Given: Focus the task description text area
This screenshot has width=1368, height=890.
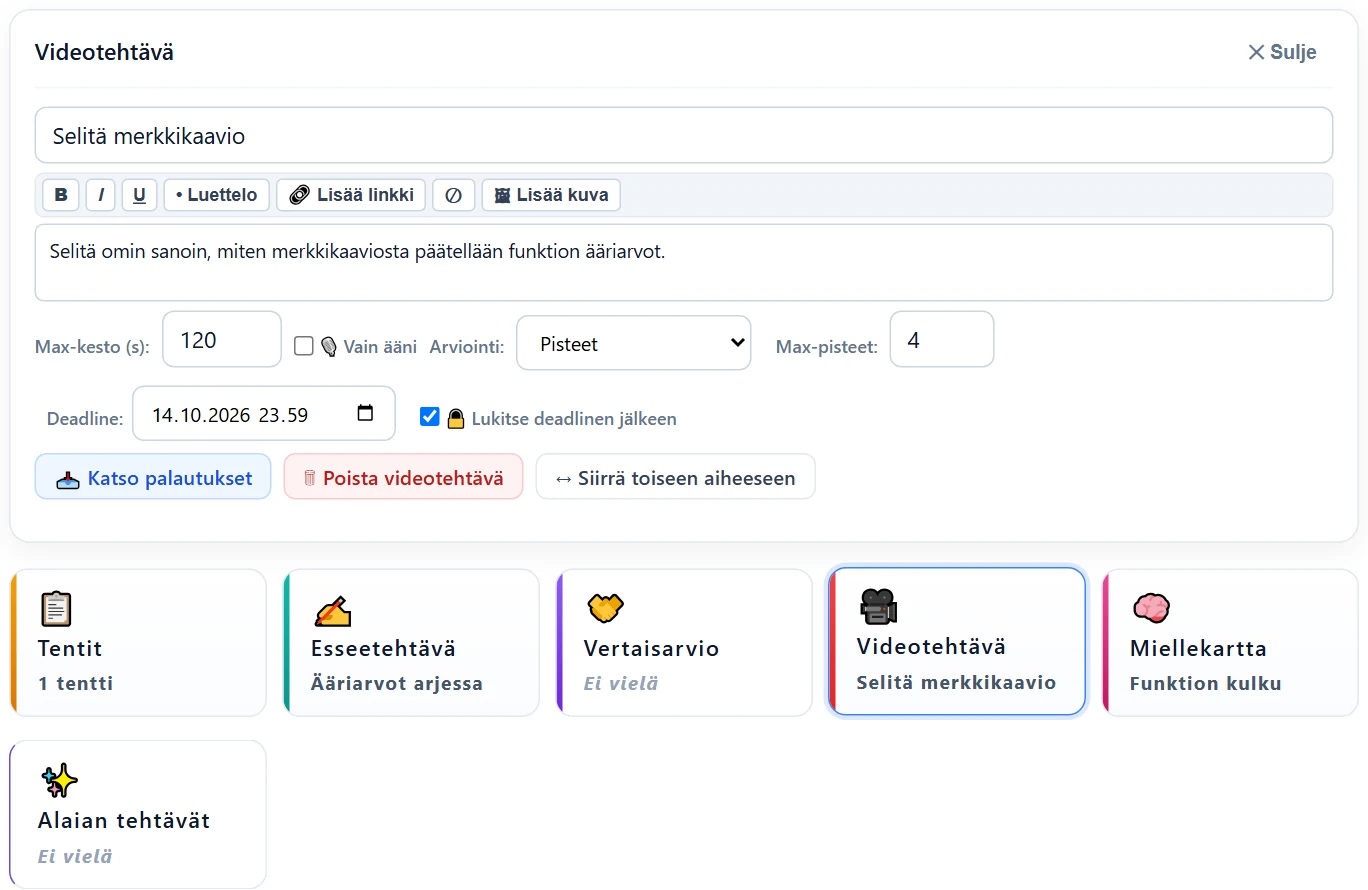Looking at the screenshot, I should 684,262.
